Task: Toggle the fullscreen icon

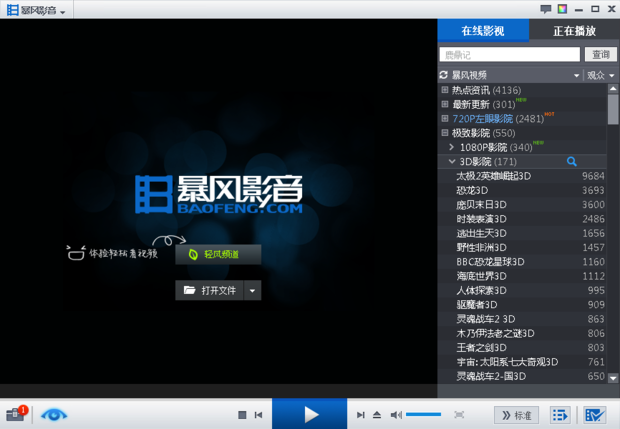Action: point(459,415)
